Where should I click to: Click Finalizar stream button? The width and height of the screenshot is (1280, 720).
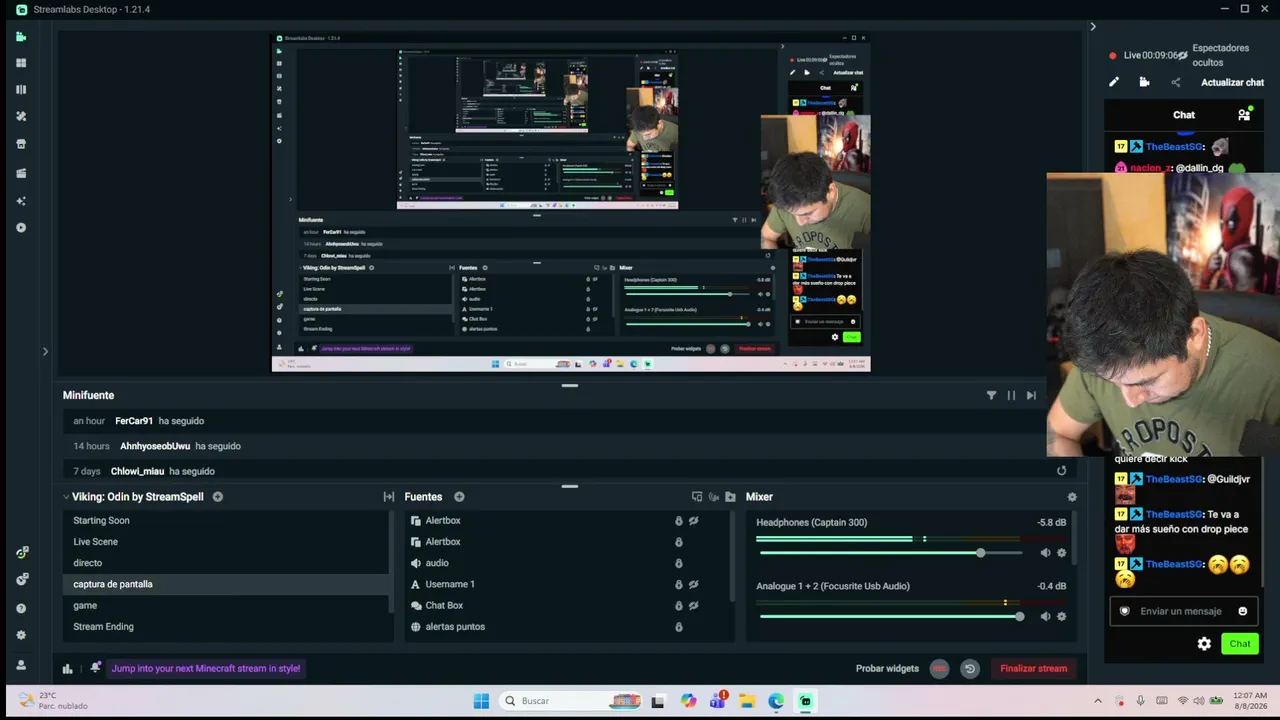pyautogui.click(x=1033, y=669)
